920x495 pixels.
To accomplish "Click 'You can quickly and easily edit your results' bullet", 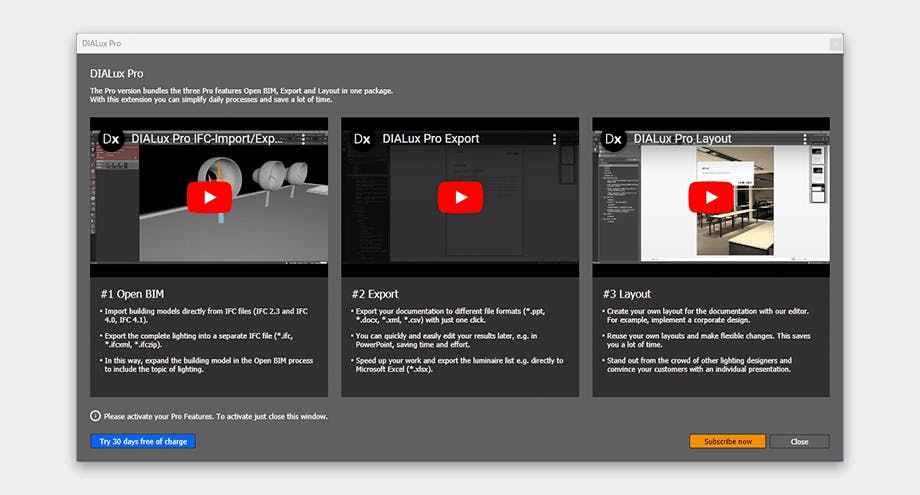I will pos(446,340).
